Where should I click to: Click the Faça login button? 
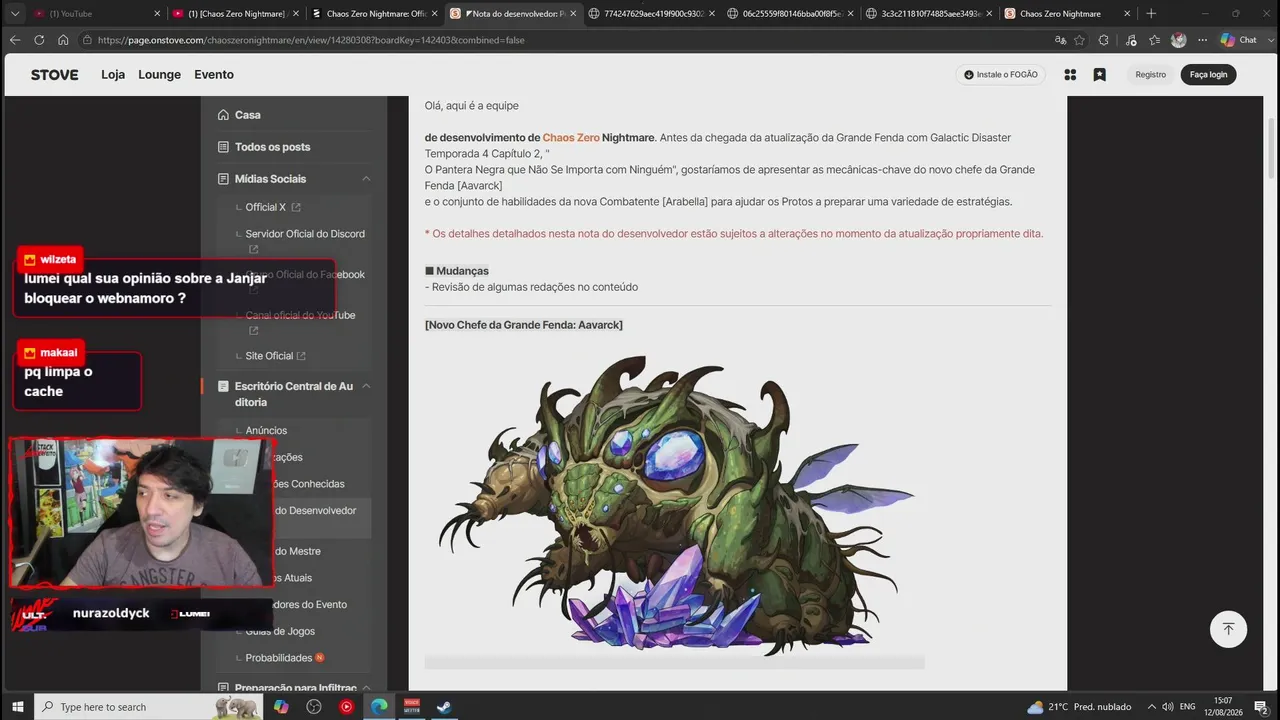[1208, 75]
